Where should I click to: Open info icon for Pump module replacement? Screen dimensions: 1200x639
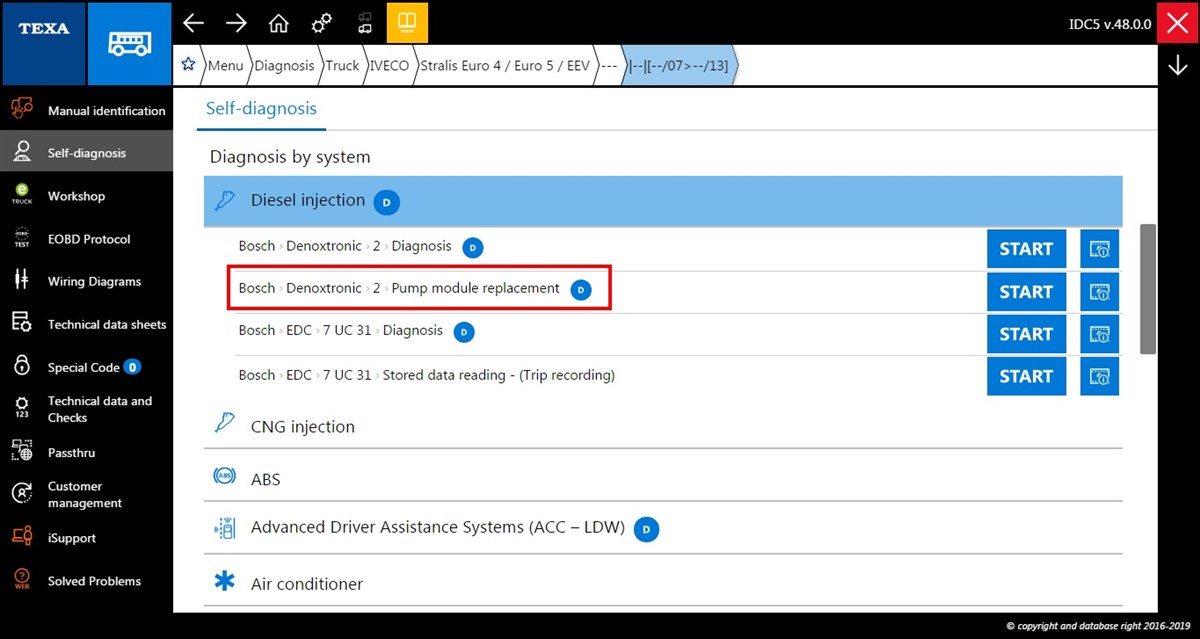[1099, 292]
